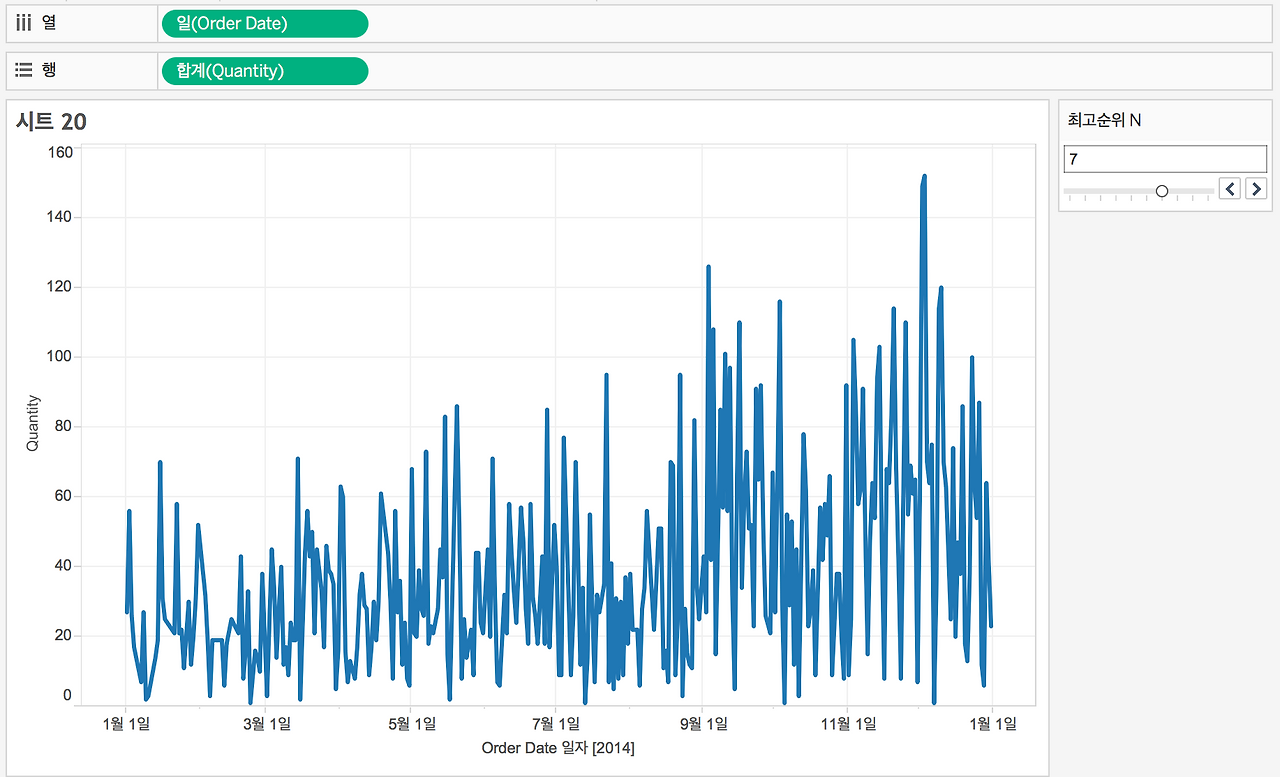Click the 1월 1일 label at axis start
The height and width of the screenshot is (777, 1280).
(126, 724)
